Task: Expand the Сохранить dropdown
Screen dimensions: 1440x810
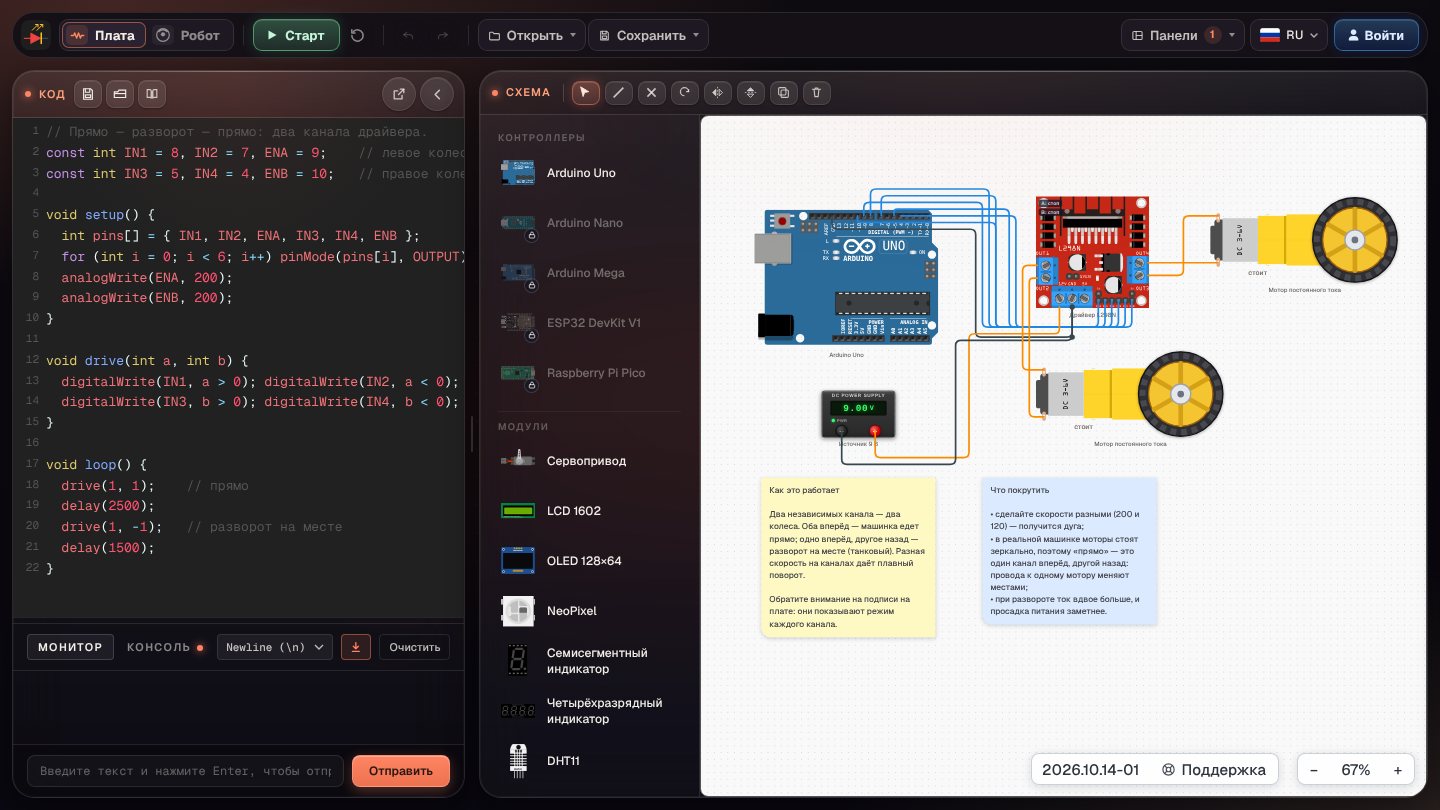Action: 648,35
